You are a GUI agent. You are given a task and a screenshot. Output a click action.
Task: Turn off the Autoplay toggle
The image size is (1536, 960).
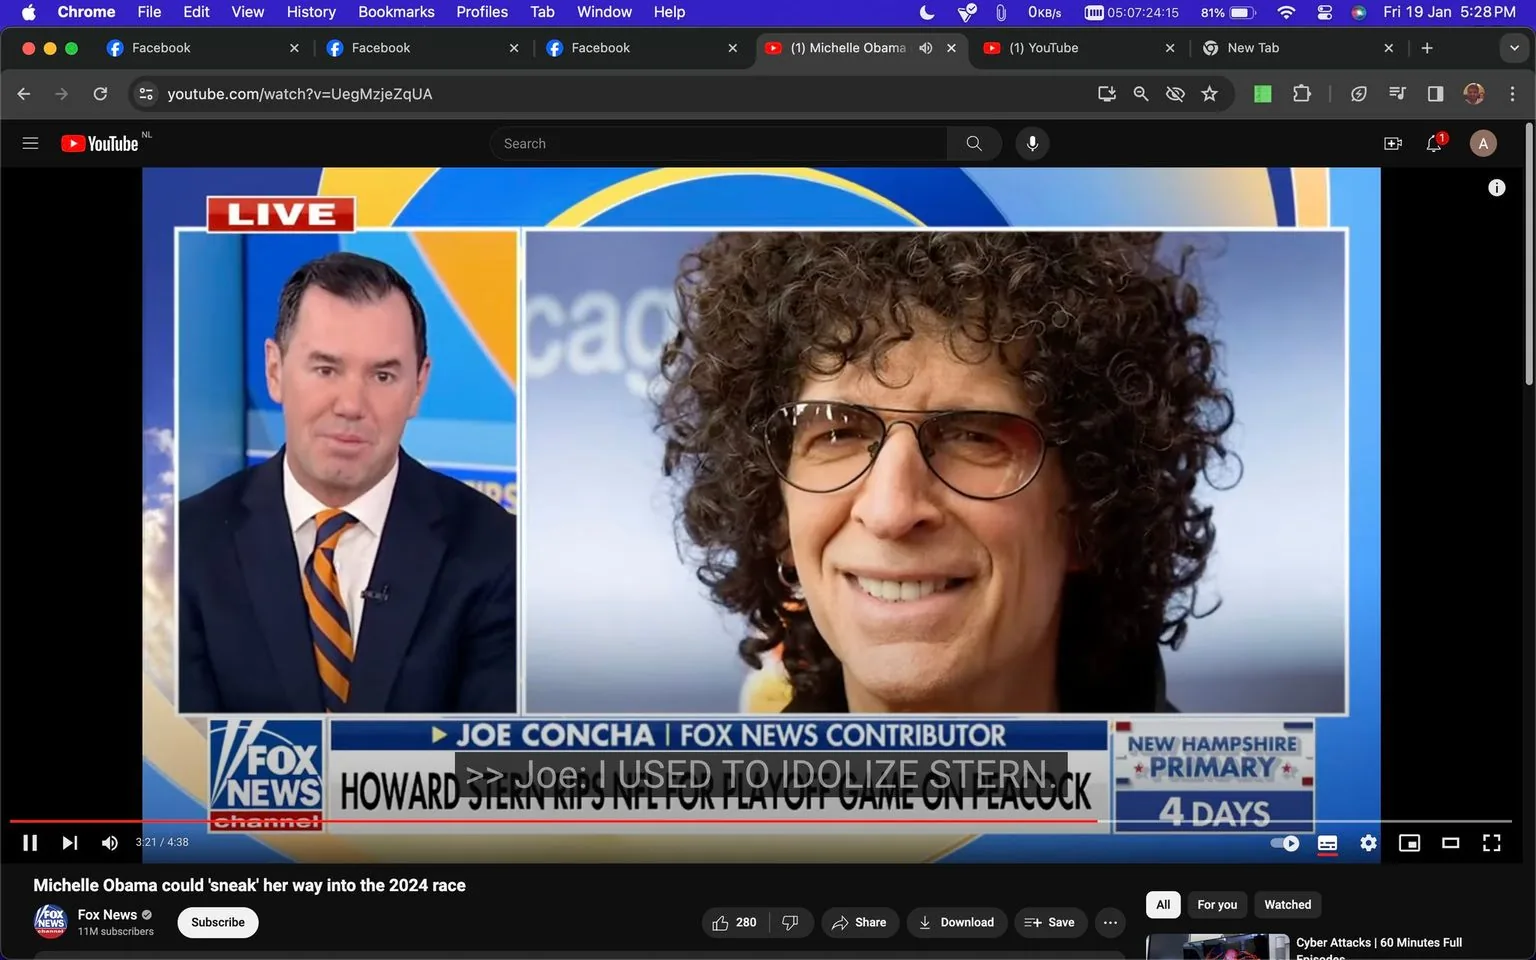[1283, 843]
